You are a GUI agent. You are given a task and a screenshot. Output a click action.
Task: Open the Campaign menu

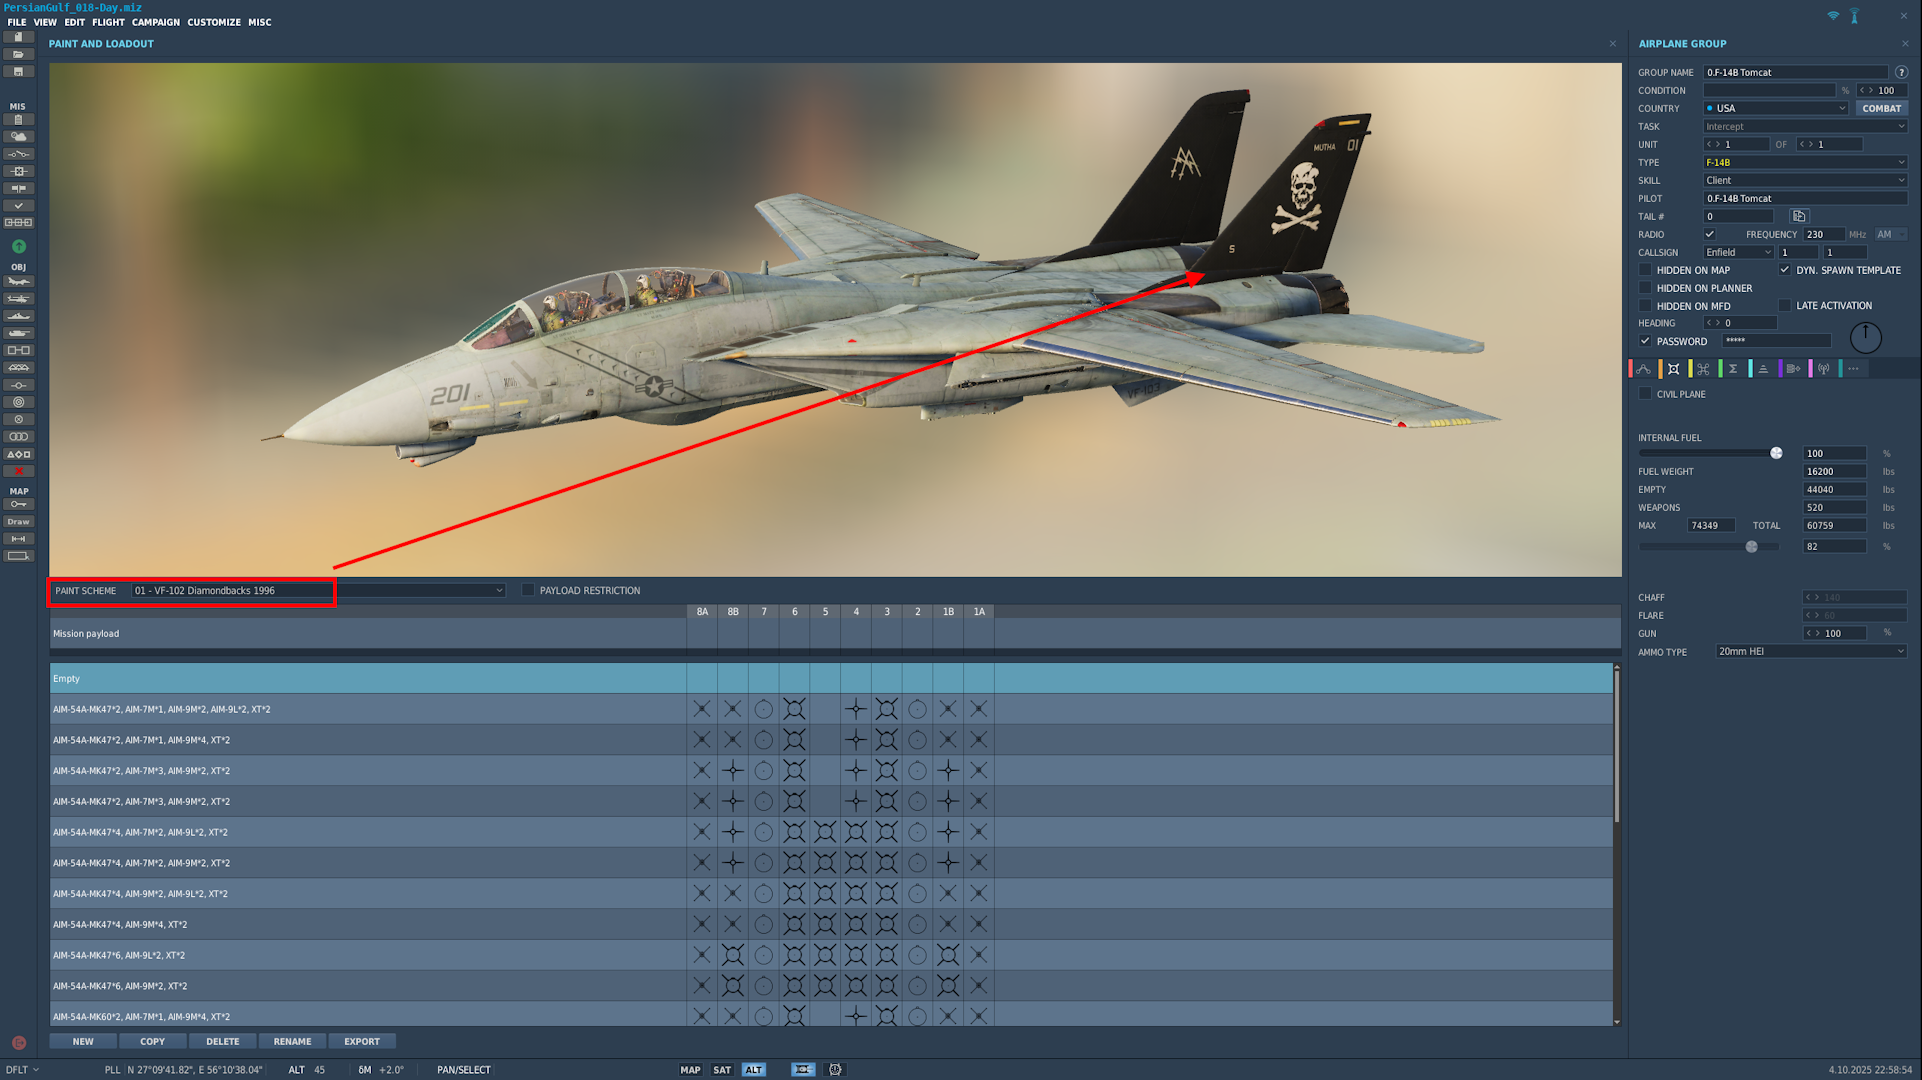coord(155,22)
